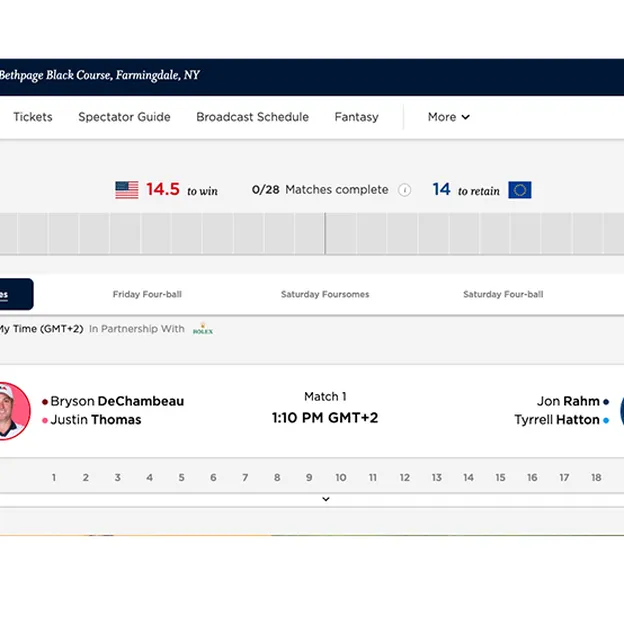Select the highlighted active session tab

tap(16, 294)
